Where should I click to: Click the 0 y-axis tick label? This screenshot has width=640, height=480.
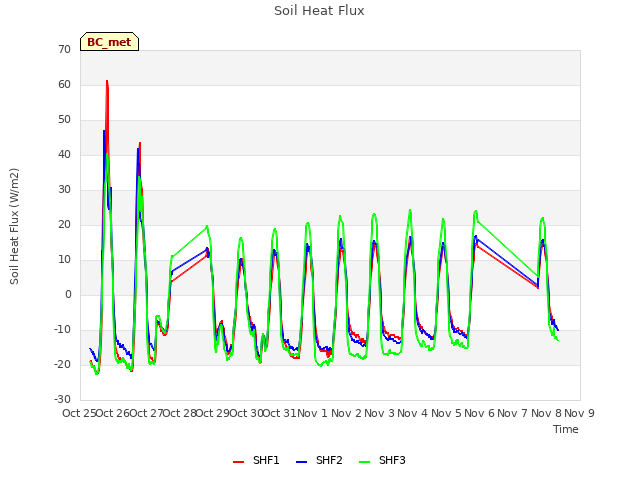(68, 295)
